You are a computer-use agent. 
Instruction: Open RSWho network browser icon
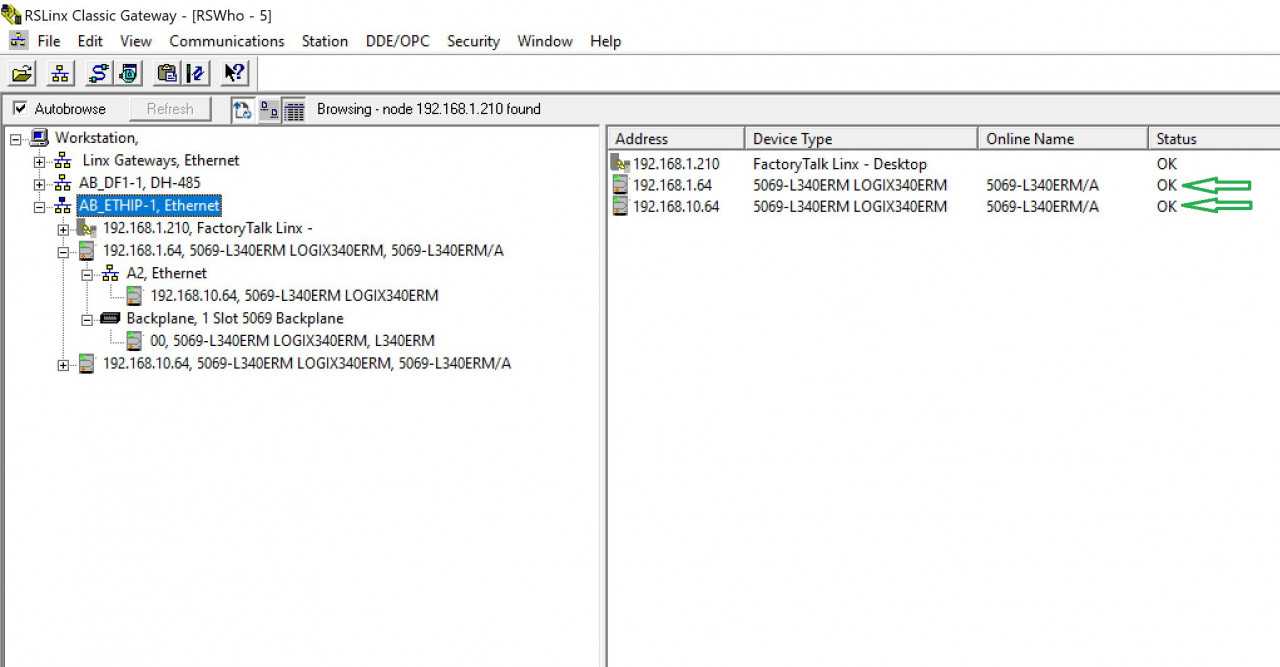(60, 73)
